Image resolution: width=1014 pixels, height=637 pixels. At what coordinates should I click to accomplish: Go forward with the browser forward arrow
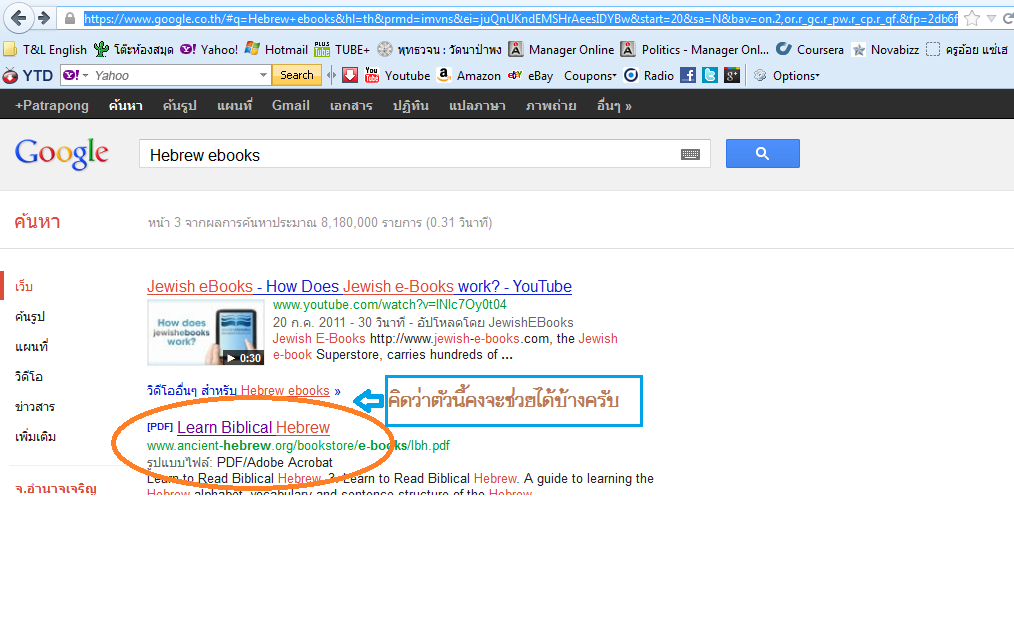pos(43,18)
